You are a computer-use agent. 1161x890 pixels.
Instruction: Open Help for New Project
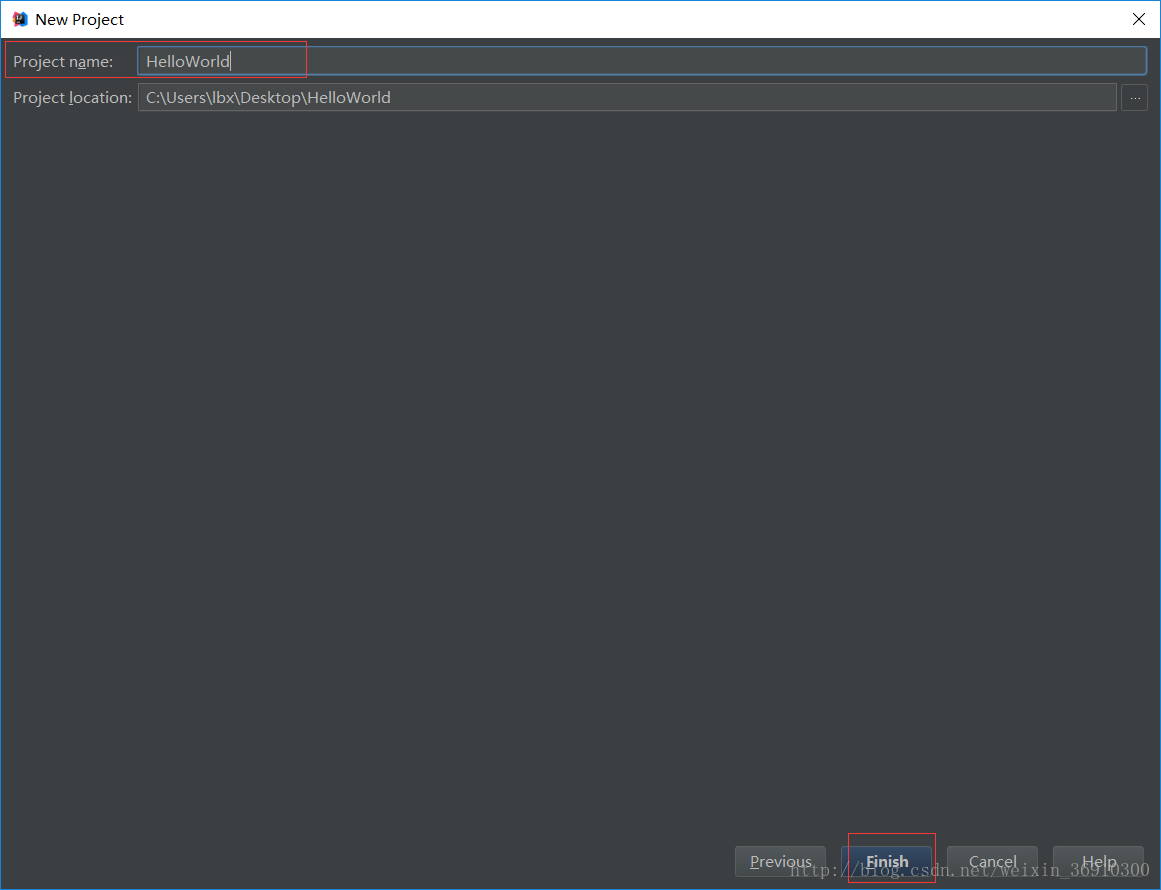click(1098, 861)
